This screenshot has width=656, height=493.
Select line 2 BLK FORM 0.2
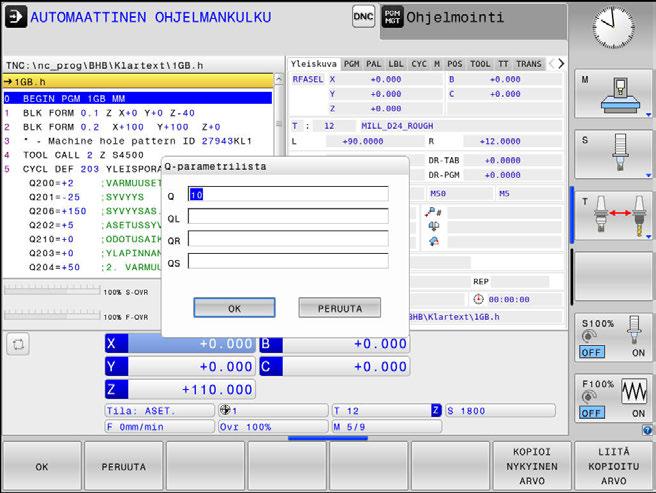click(137, 127)
